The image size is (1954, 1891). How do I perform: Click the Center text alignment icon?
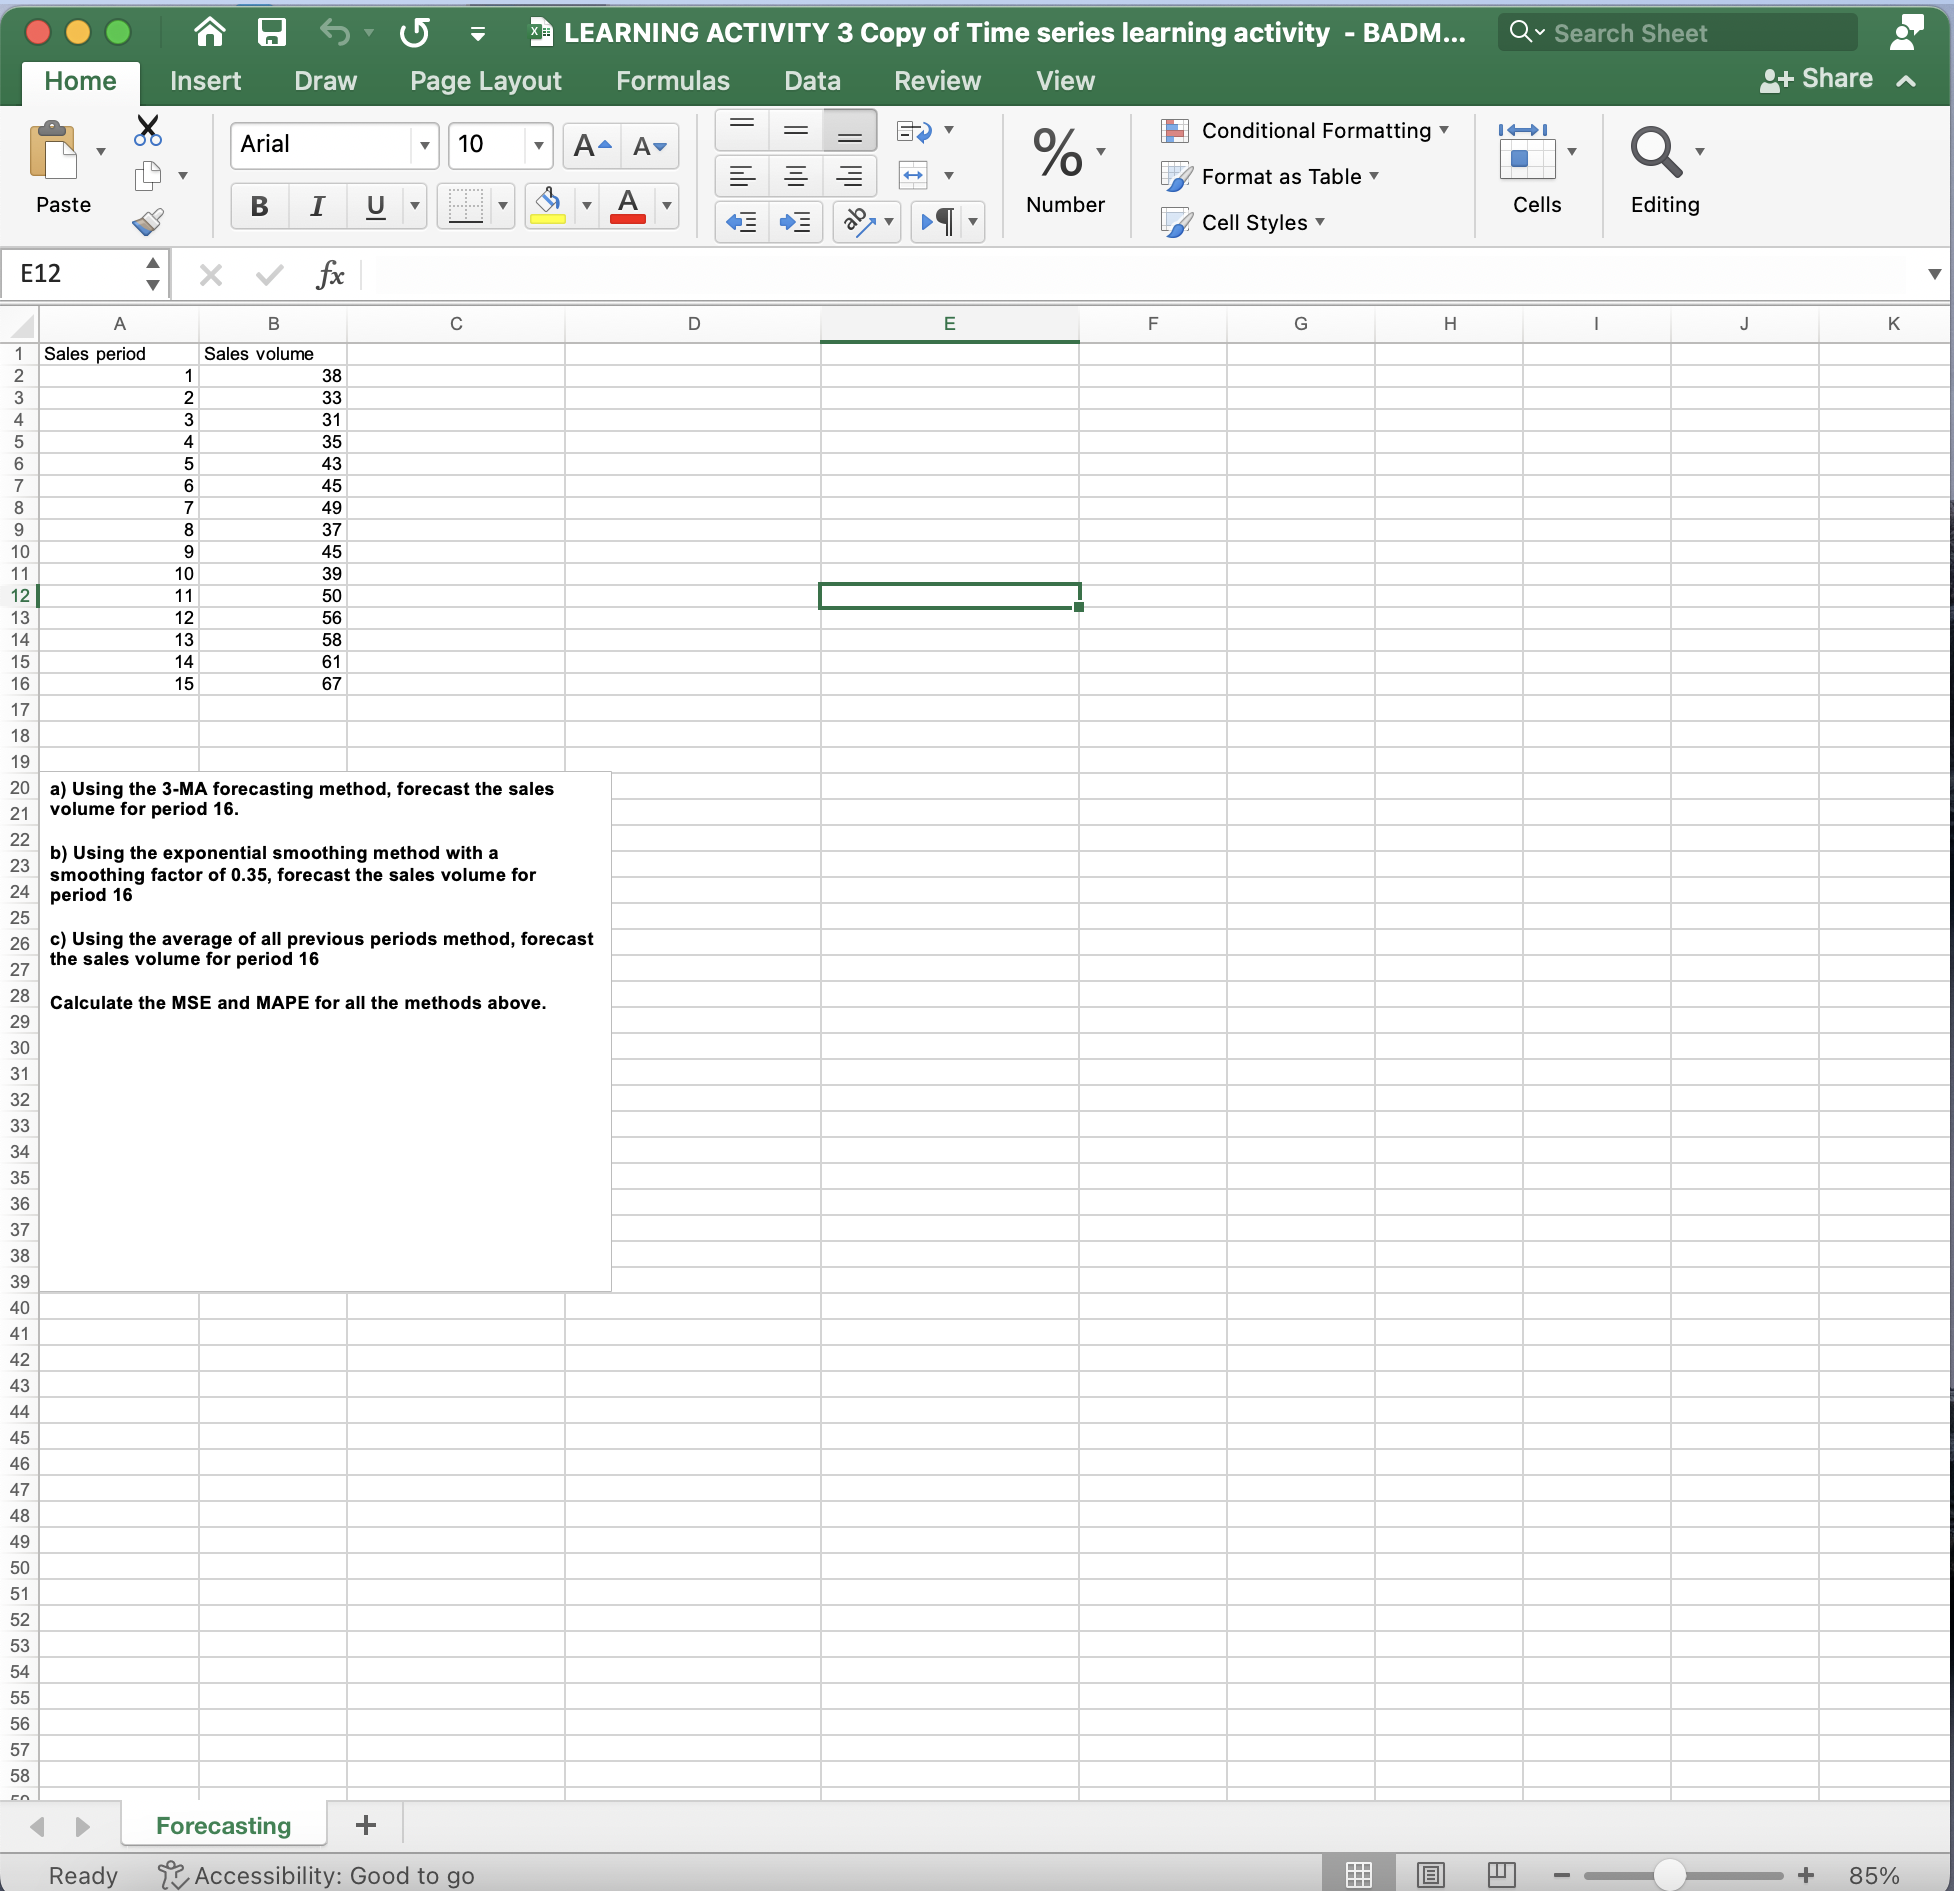[796, 177]
